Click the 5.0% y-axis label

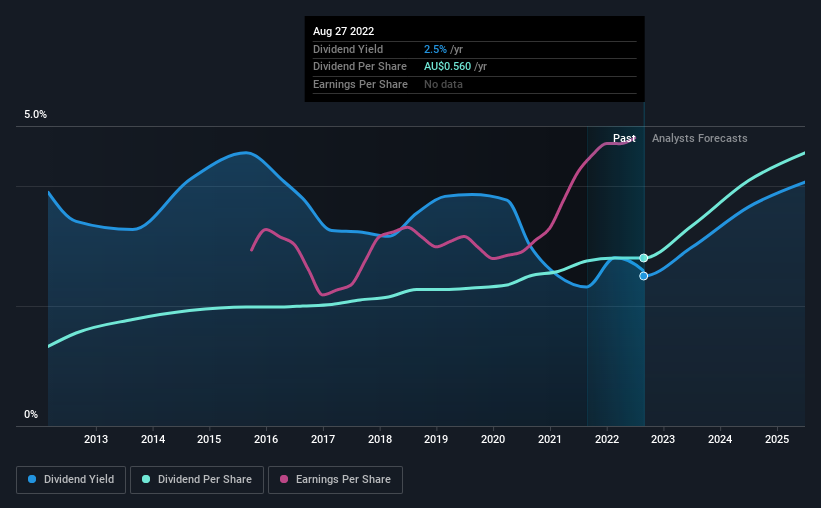35,114
